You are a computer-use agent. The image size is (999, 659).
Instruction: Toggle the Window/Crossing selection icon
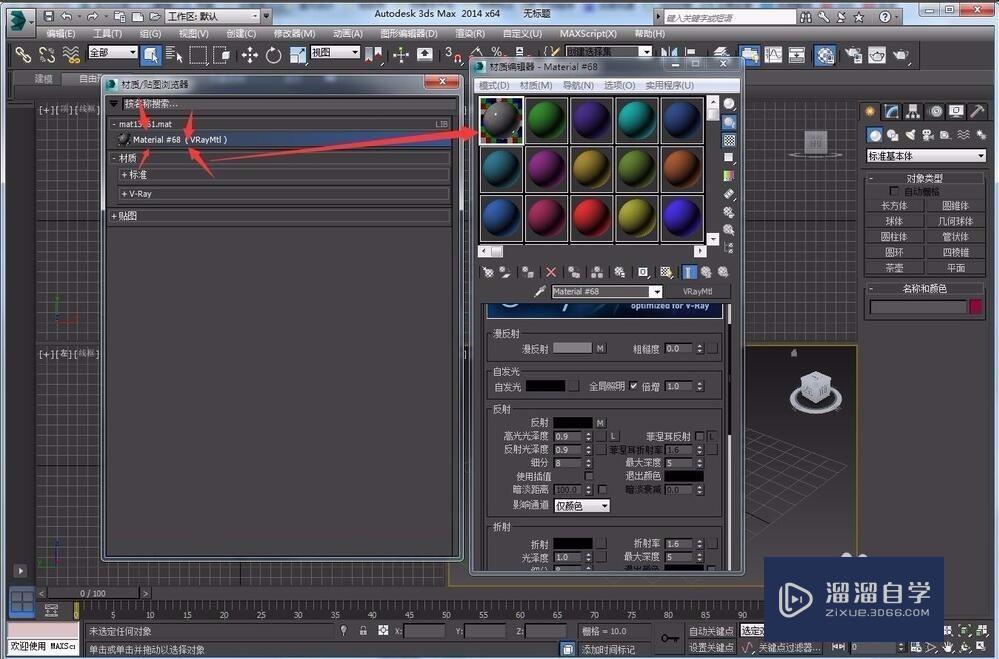(222, 55)
